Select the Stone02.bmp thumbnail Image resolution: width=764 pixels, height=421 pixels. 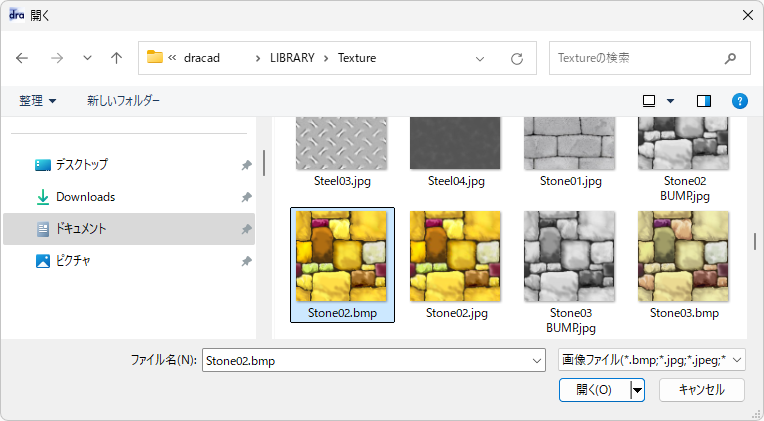342,256
